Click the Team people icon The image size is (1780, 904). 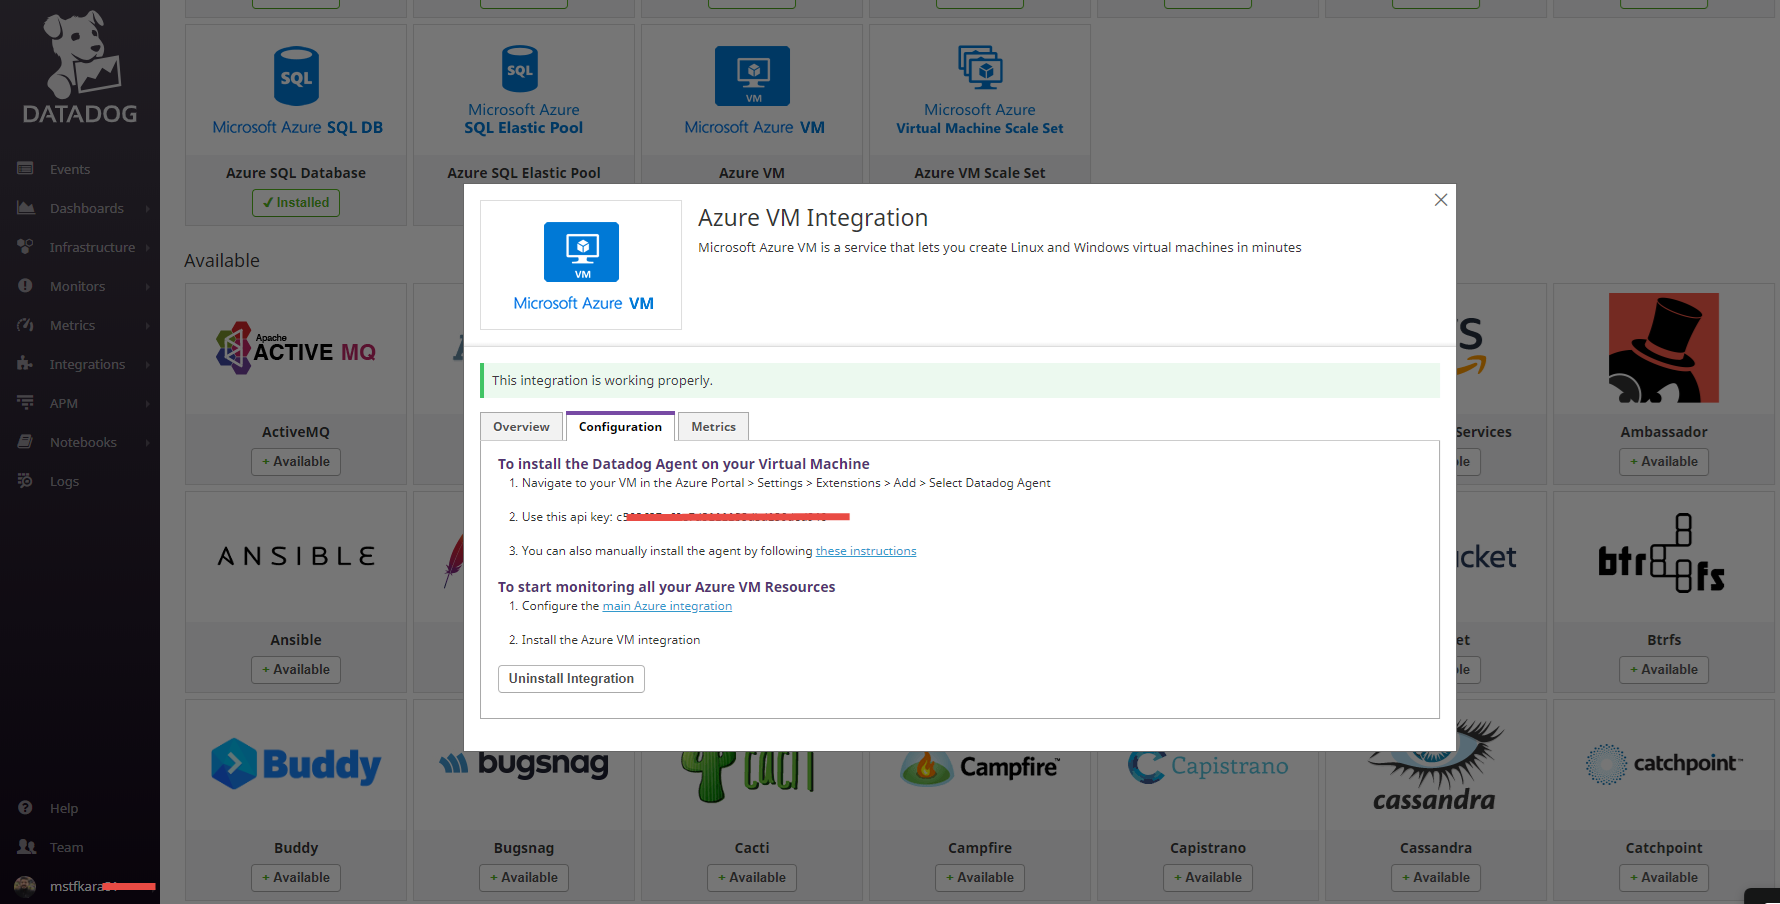[x=26, y=847]
